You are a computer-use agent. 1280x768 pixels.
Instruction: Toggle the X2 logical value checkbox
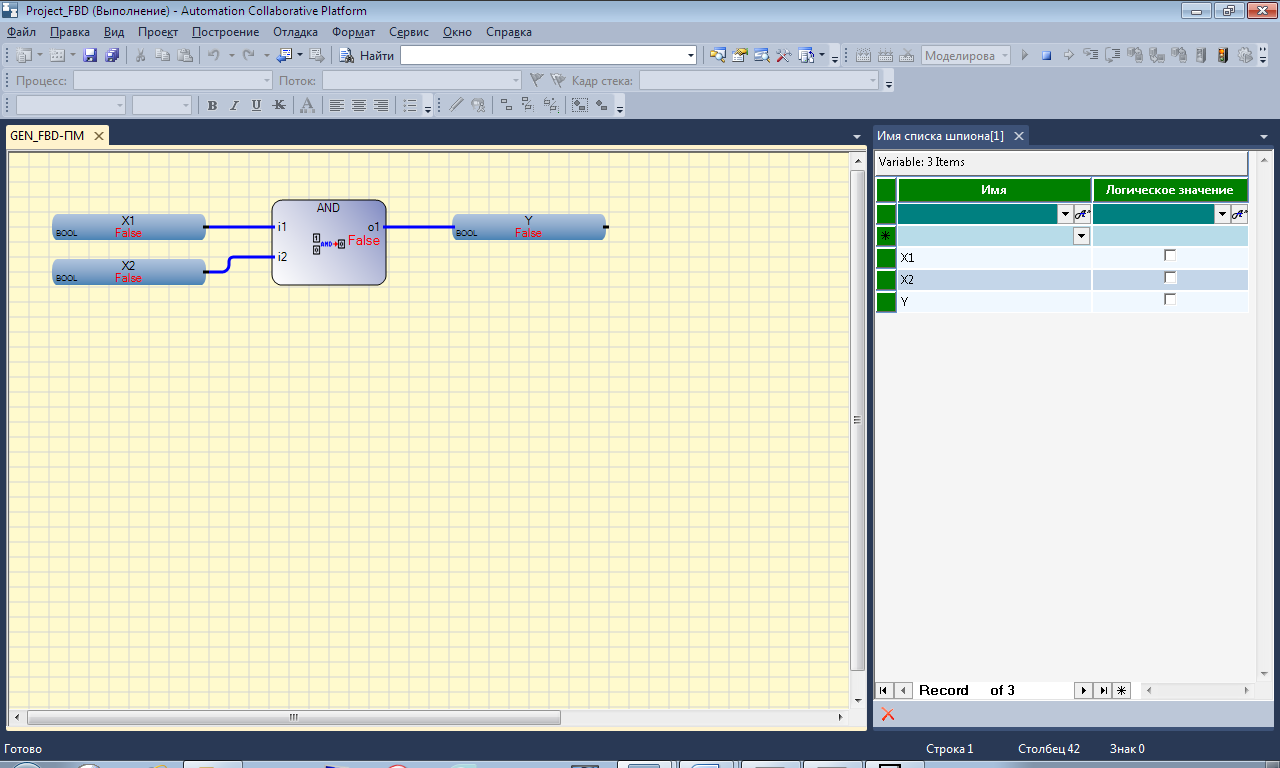pyautogui.click(x=1170, y=278)
